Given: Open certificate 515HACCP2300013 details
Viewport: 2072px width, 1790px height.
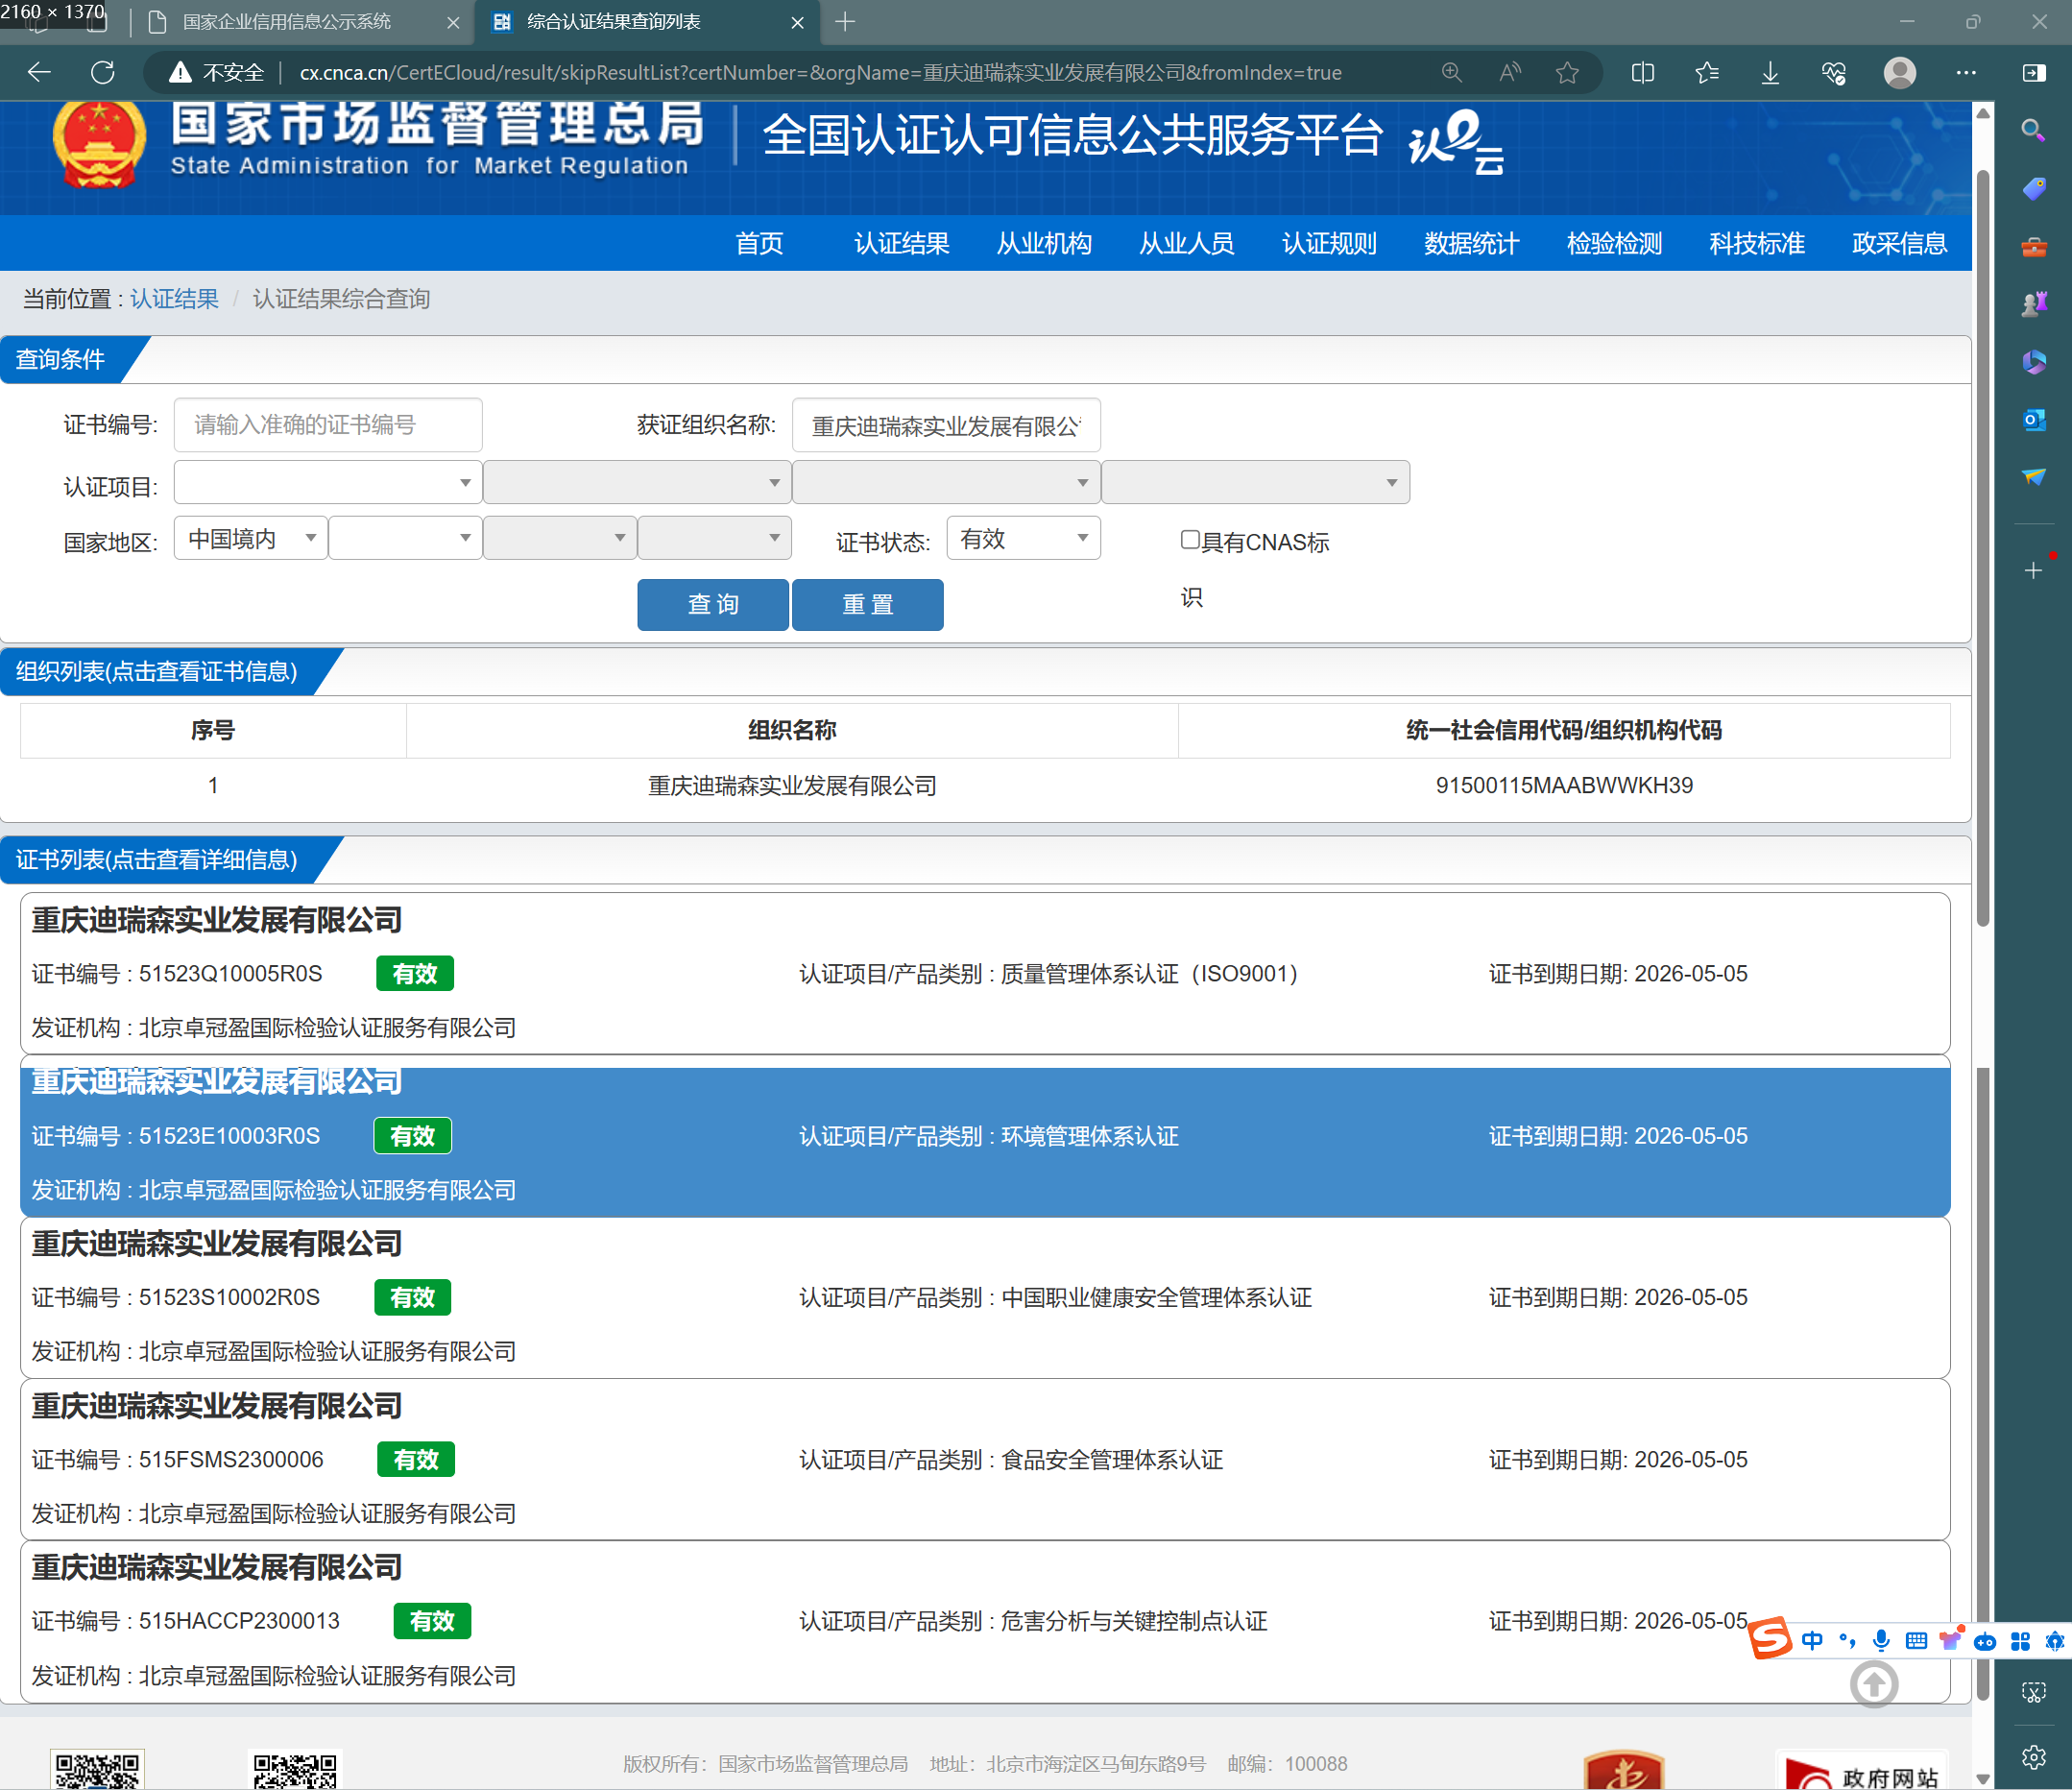Looking at the screenshot, I should click(985, 1621).
